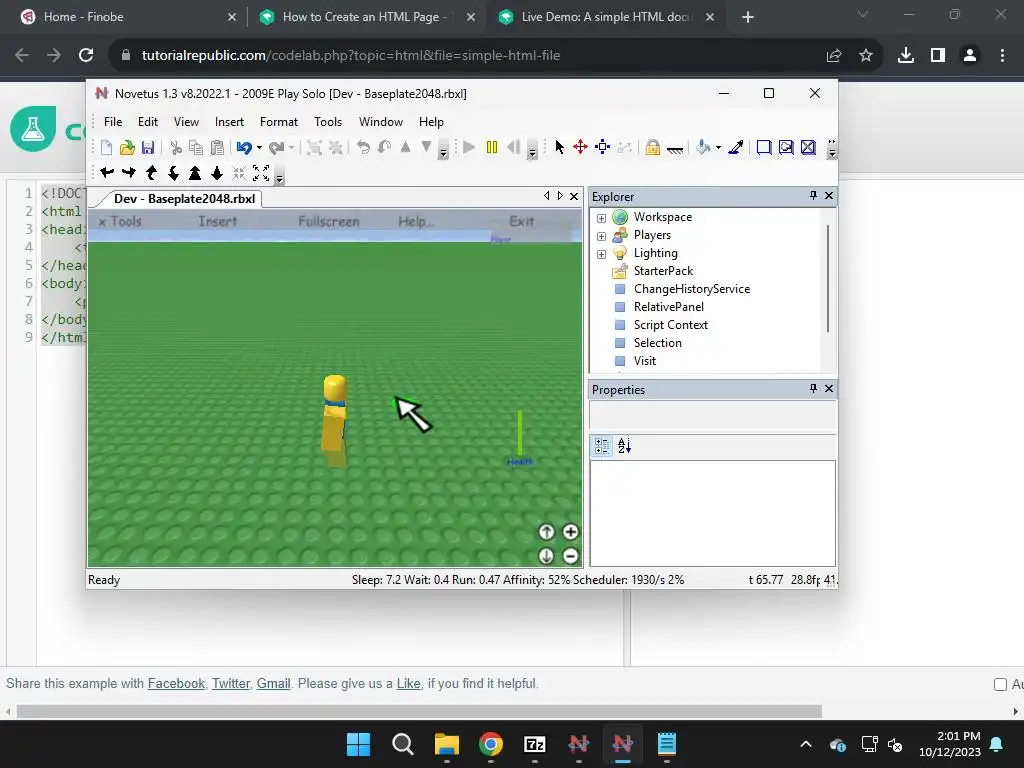This screenshot has width=1024, height=768.
Task: Toggle the Lock padlock tool
Action: point(652,148)
